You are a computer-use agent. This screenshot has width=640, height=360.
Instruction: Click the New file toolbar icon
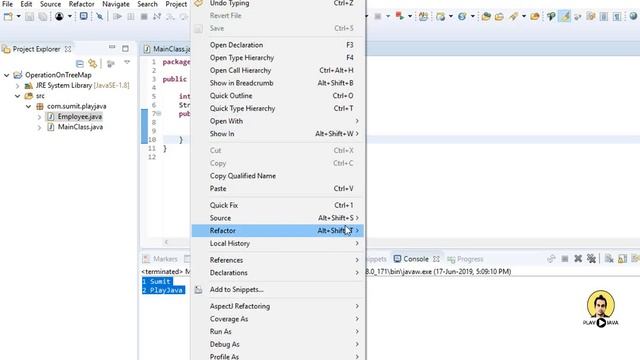coord(8,17)
